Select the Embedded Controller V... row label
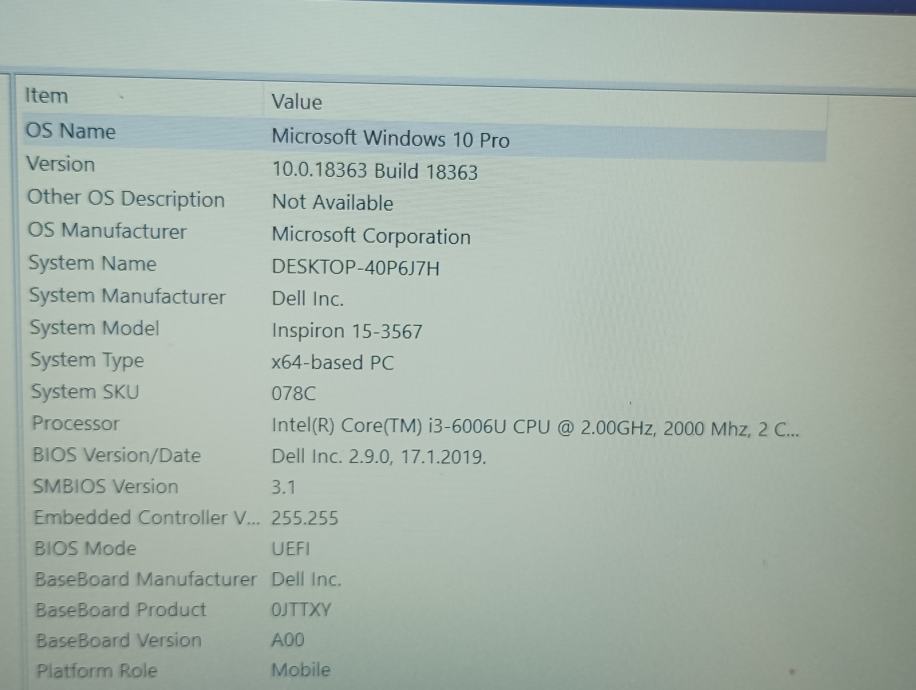 click(147, 517)
